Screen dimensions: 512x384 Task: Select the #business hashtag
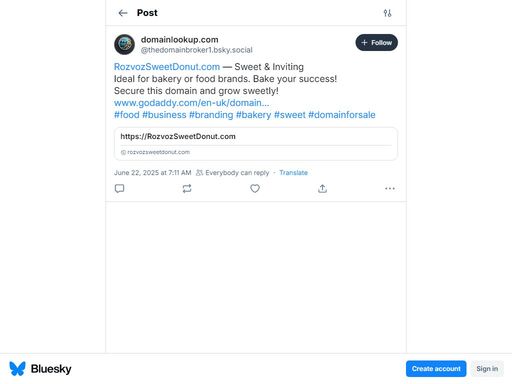pos(164,115)
